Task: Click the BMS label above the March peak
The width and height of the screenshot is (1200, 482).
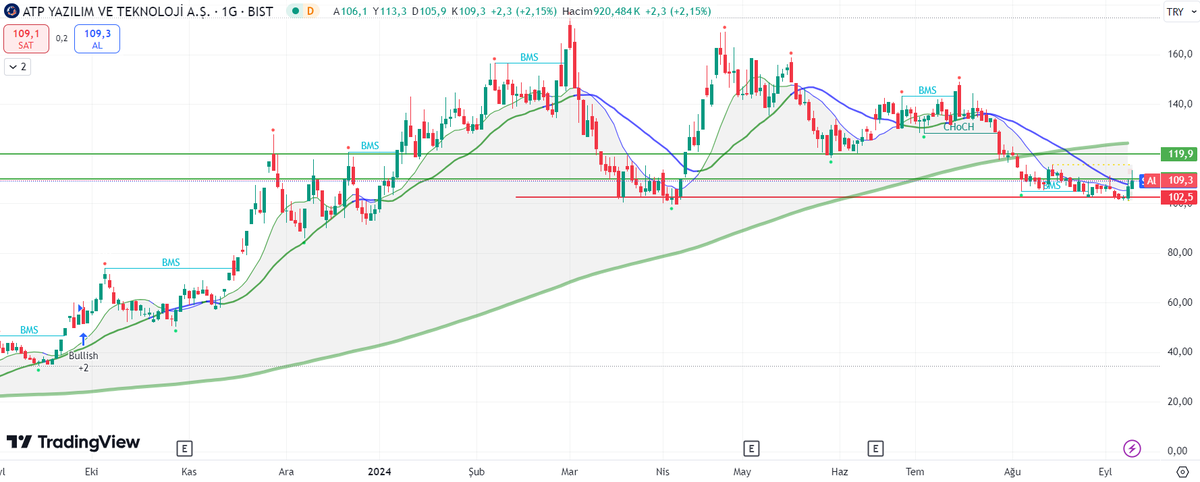Action: (x=529, y=58)
